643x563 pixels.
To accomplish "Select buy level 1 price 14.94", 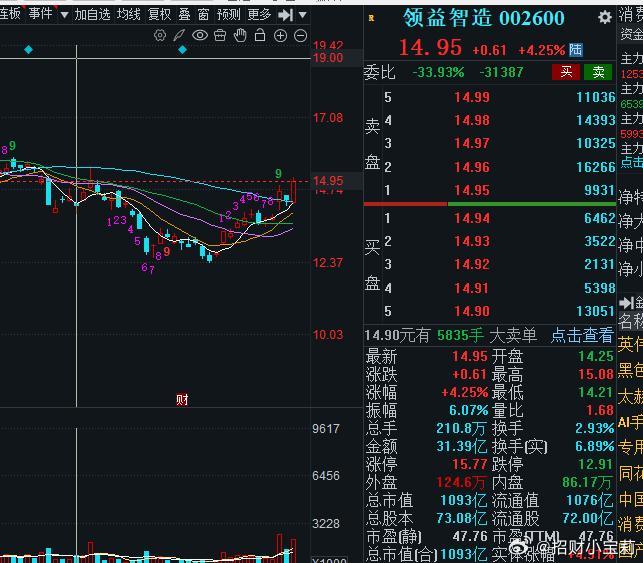I will 472,218.
